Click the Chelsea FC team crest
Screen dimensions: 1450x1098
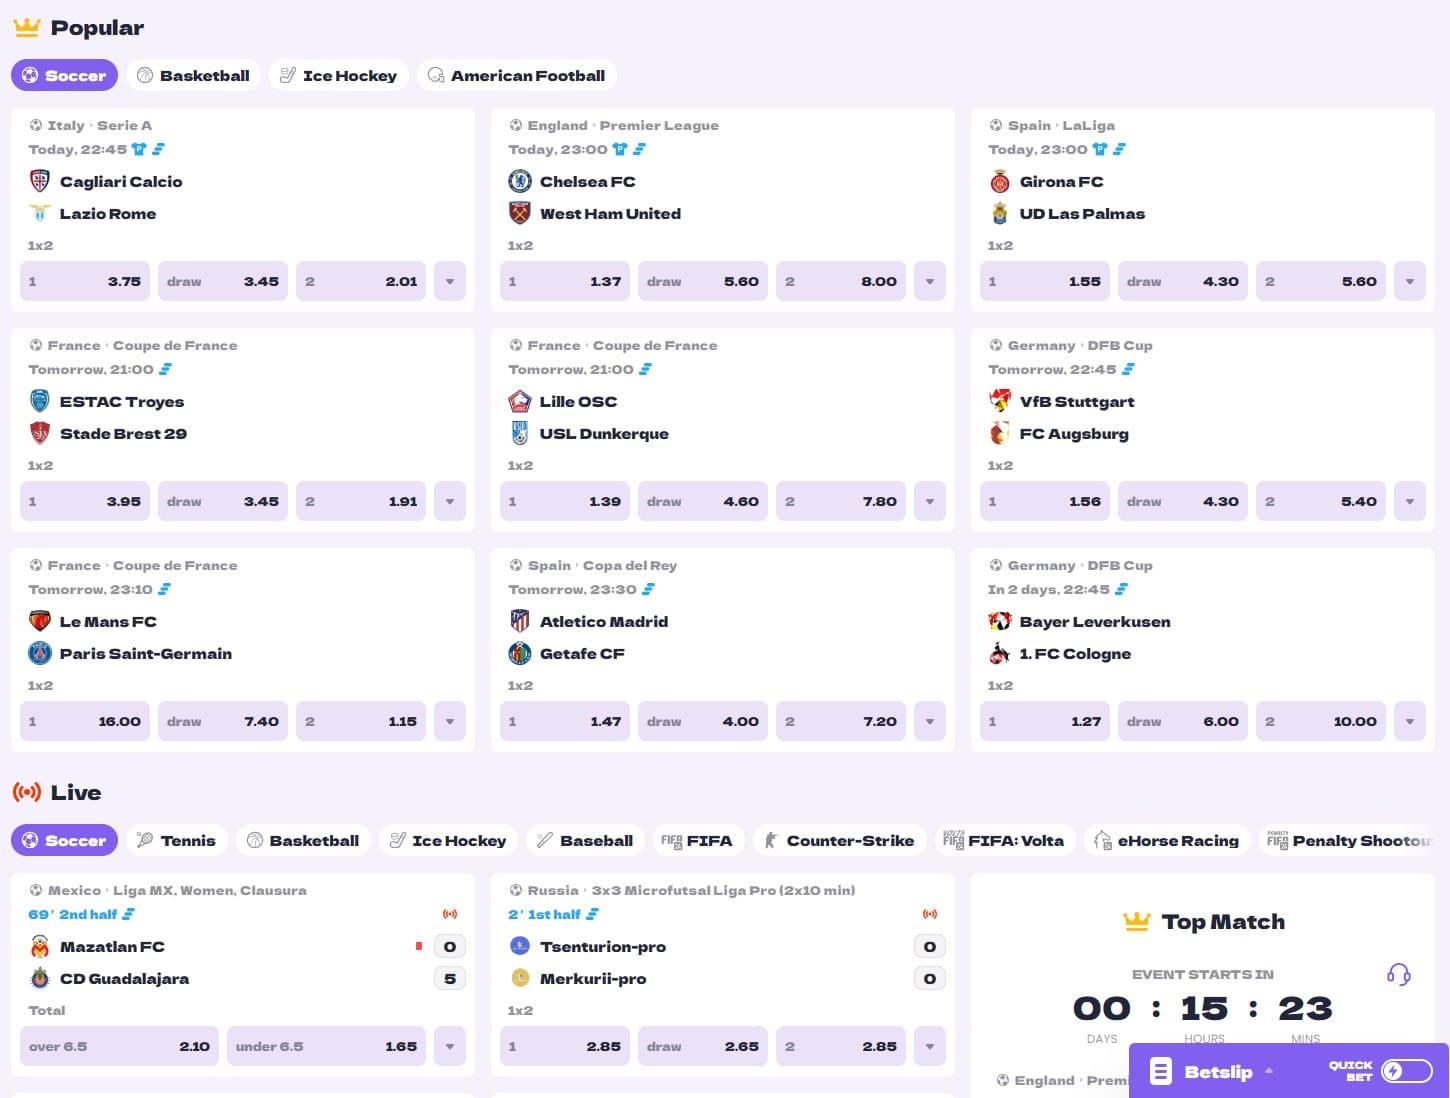520,181
